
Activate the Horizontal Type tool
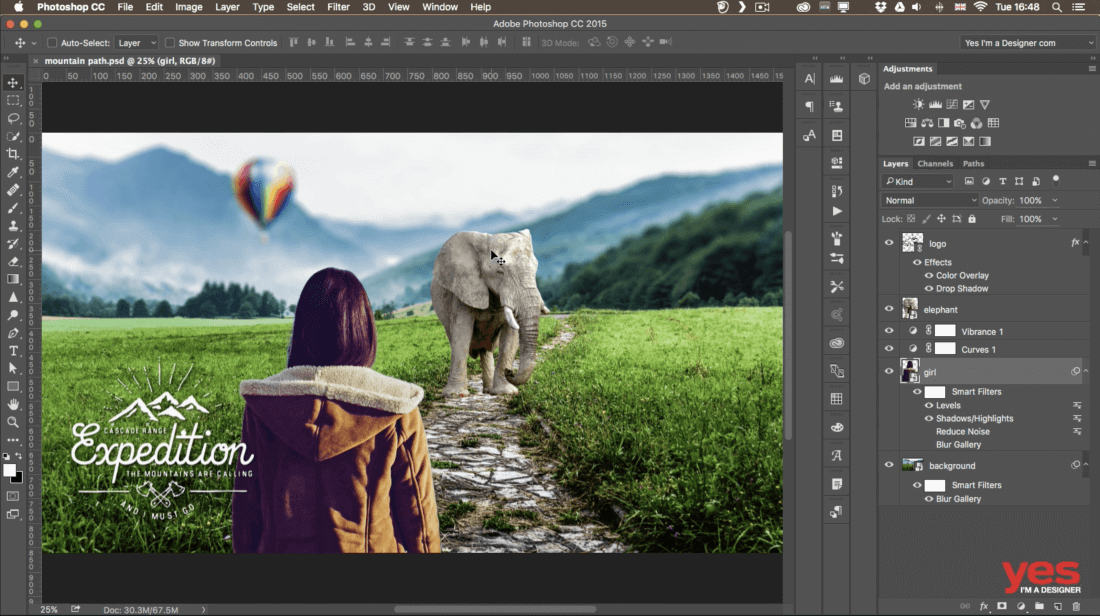pyautogui.click(x=13, y=351)
